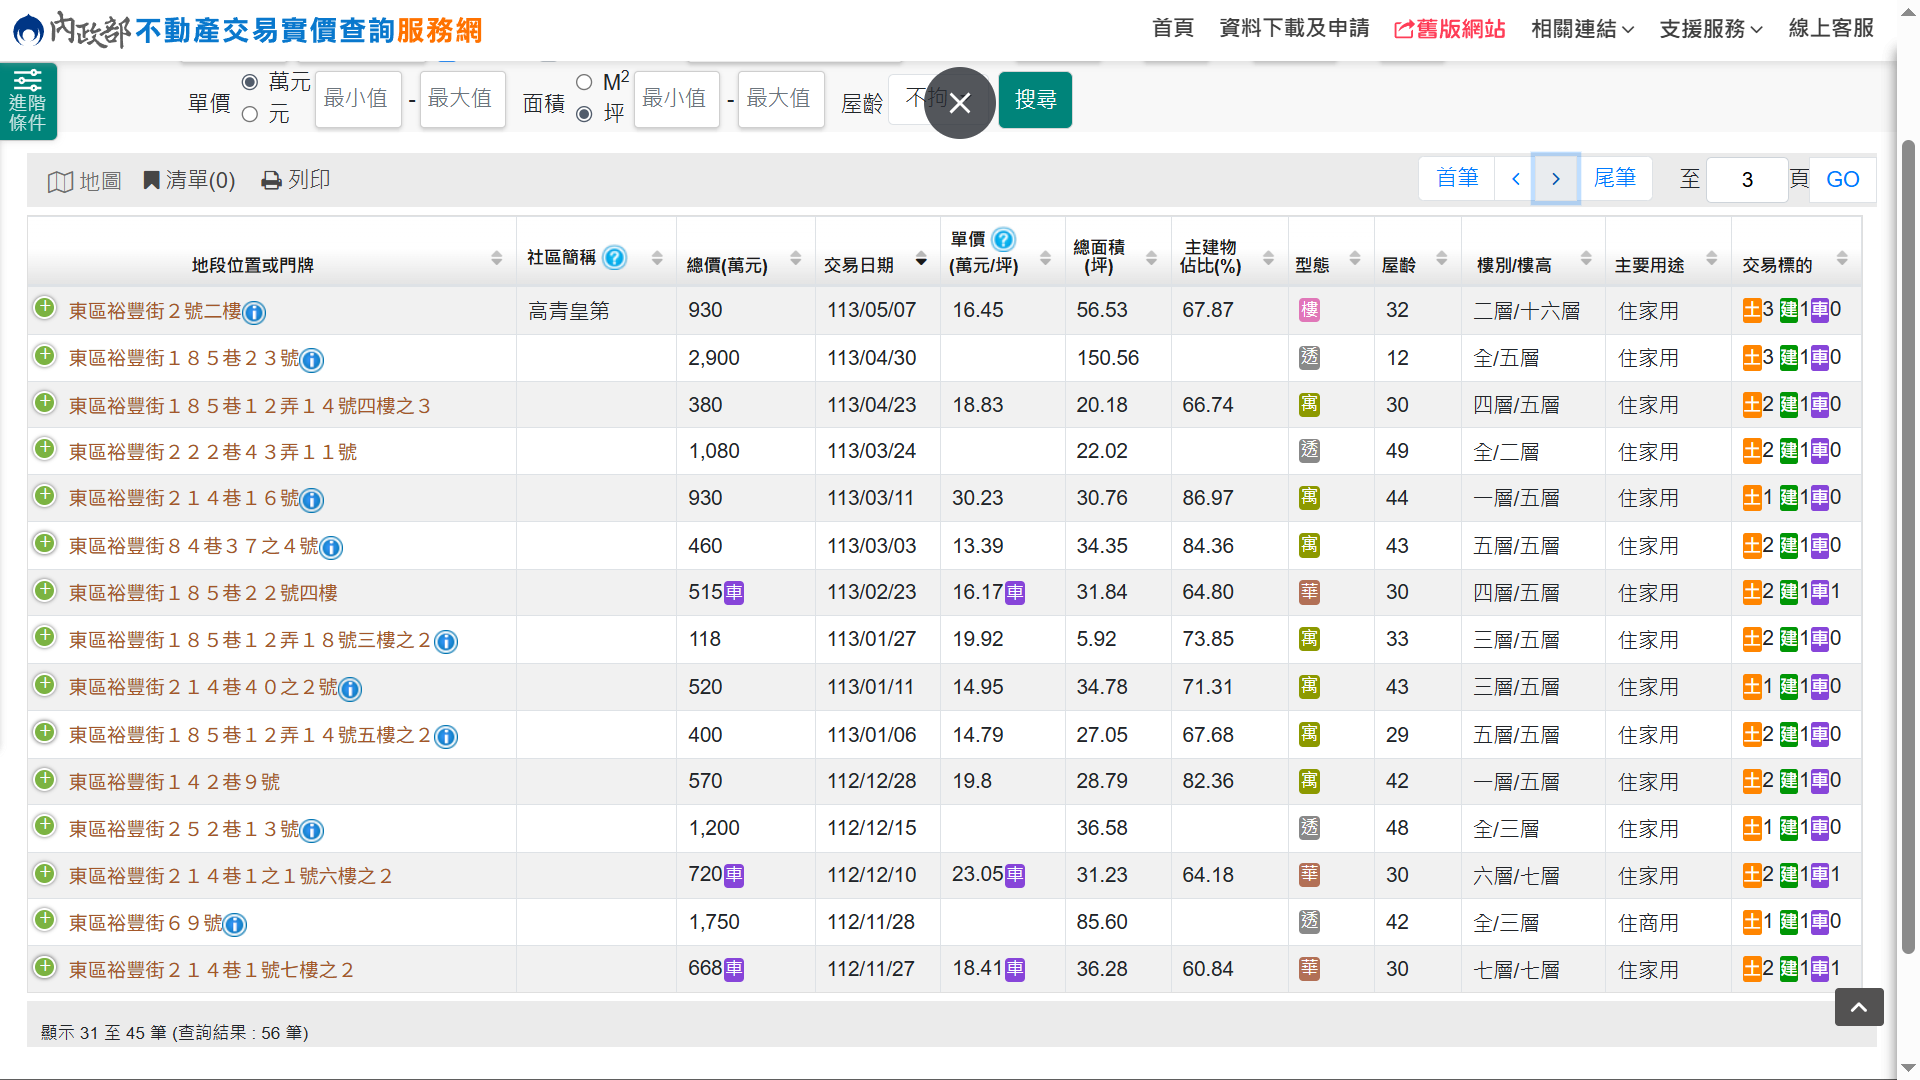Click the help icon beside 單價 header
The height and width of the screenshot is (1080, 1920).
(1003, 239)
